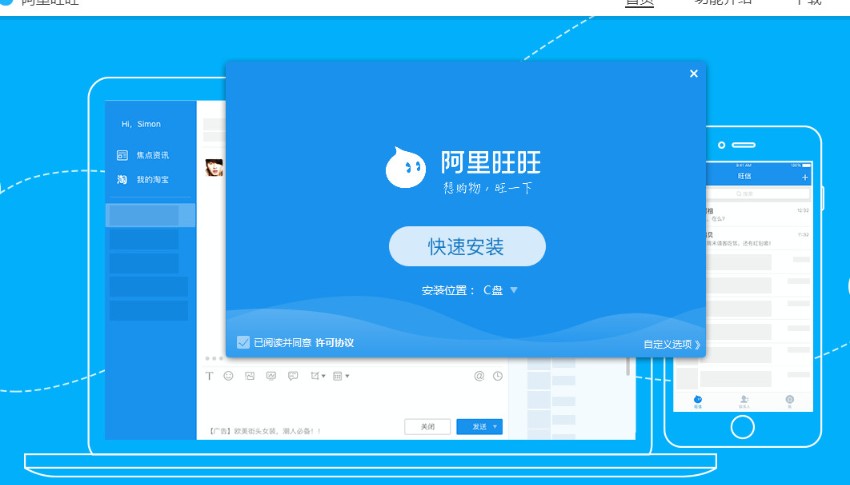This screenshot has height=485, width=850.
Task: Open the arrow beside the calculator icon
Action: click(347, 376)
